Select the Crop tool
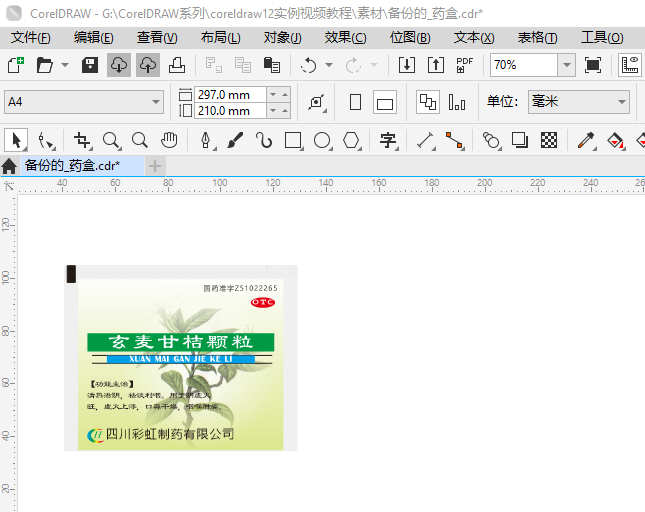Image resolution: width=645 pixels, height=512 pixels. point(82,141)
